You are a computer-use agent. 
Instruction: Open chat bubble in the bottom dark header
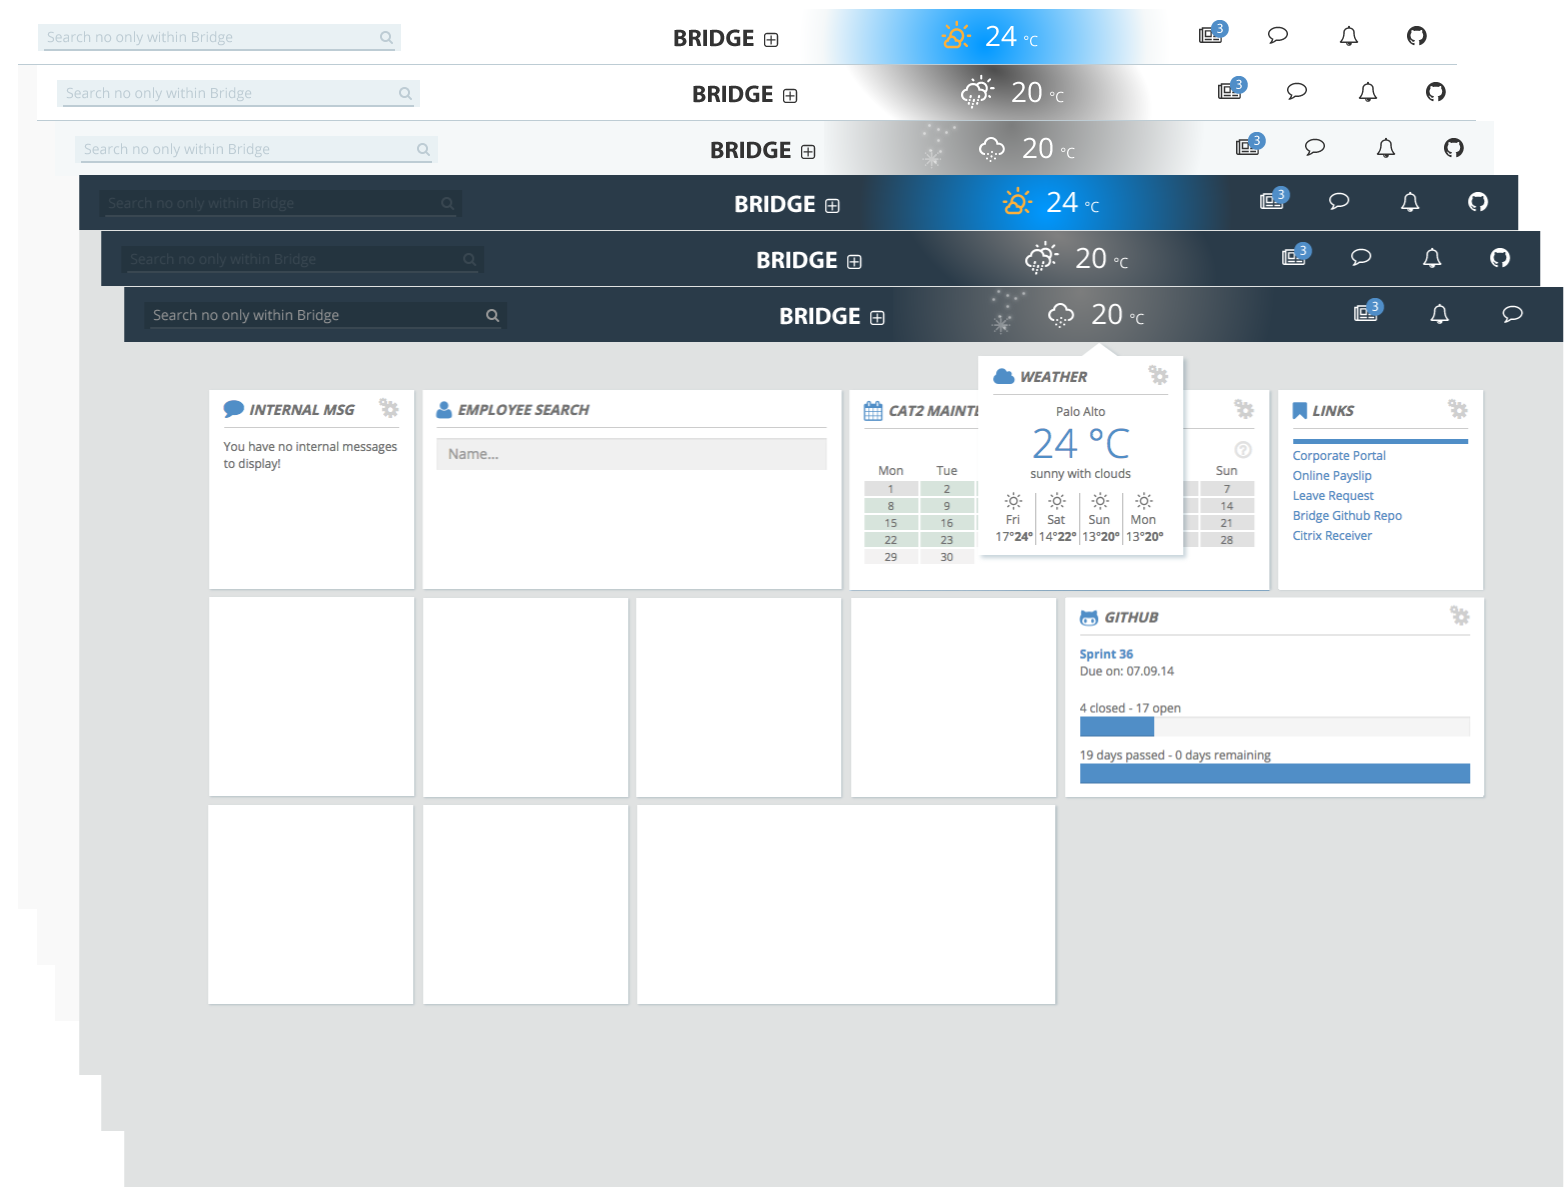pos(1512,315)
